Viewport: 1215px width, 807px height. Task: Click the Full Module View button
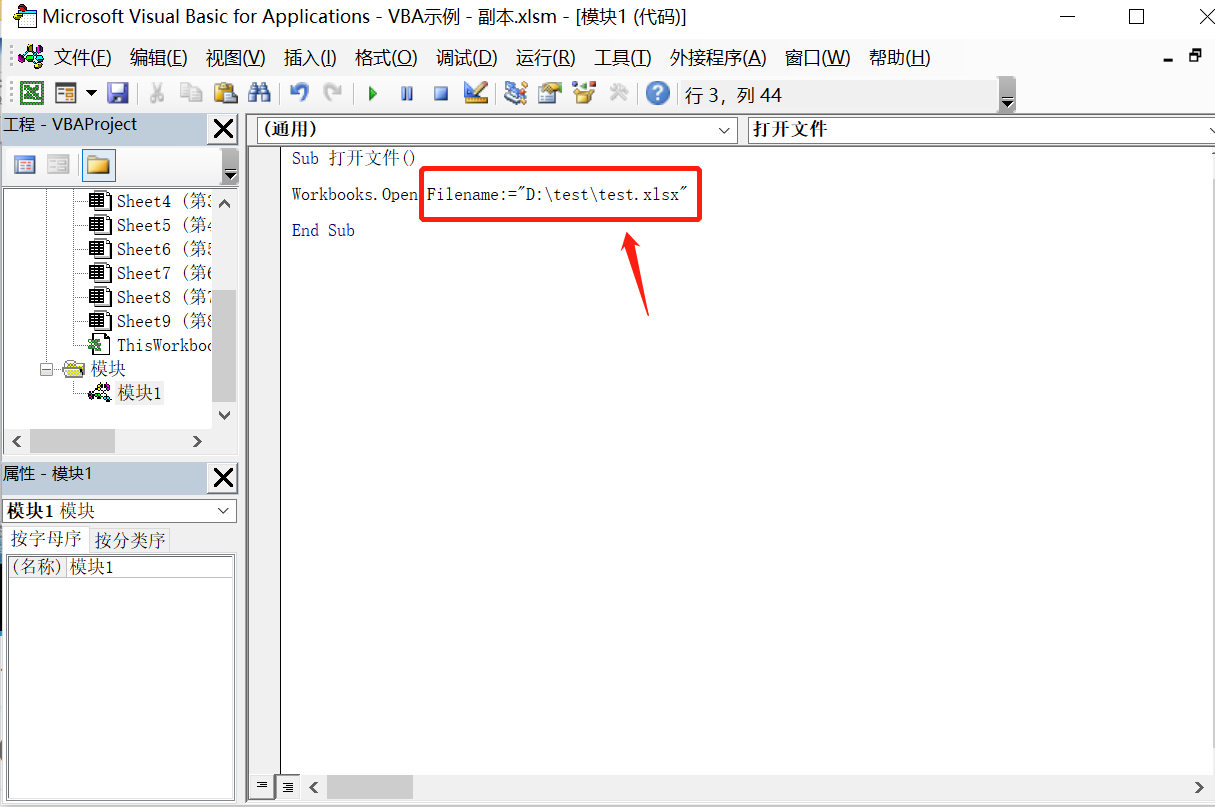tap(287, 786)
